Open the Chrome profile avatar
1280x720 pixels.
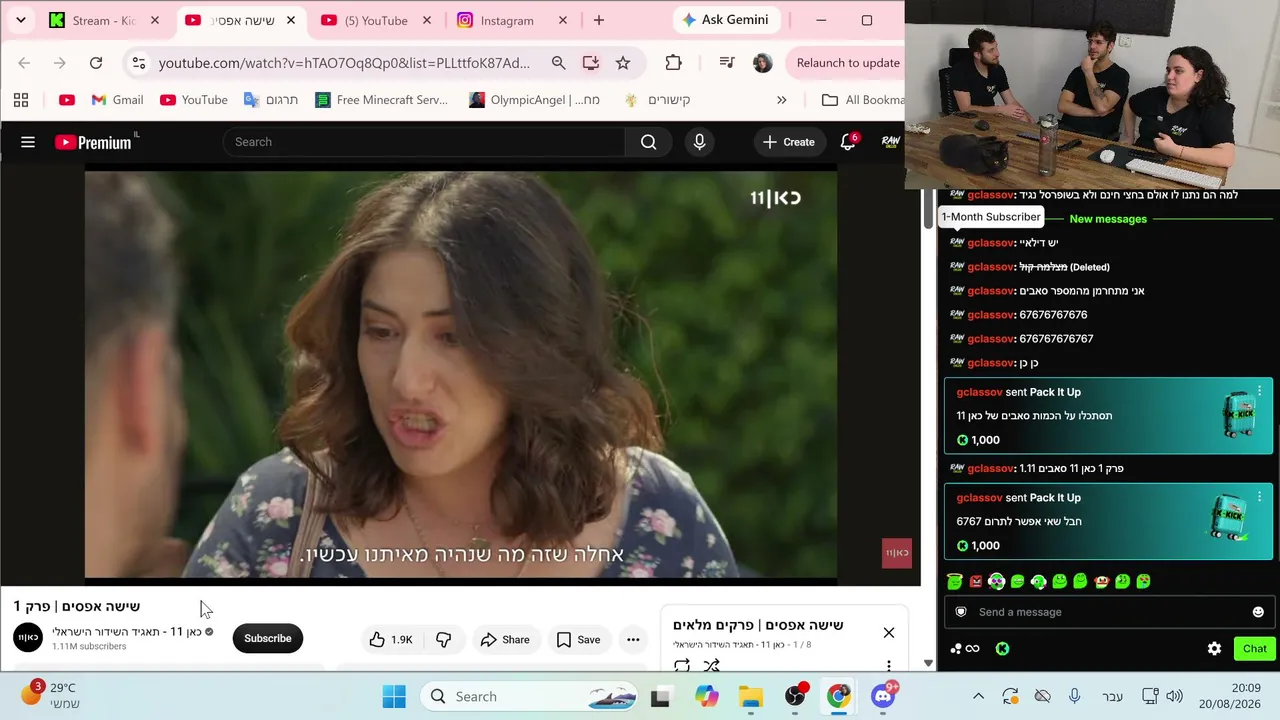coord(762,63)
